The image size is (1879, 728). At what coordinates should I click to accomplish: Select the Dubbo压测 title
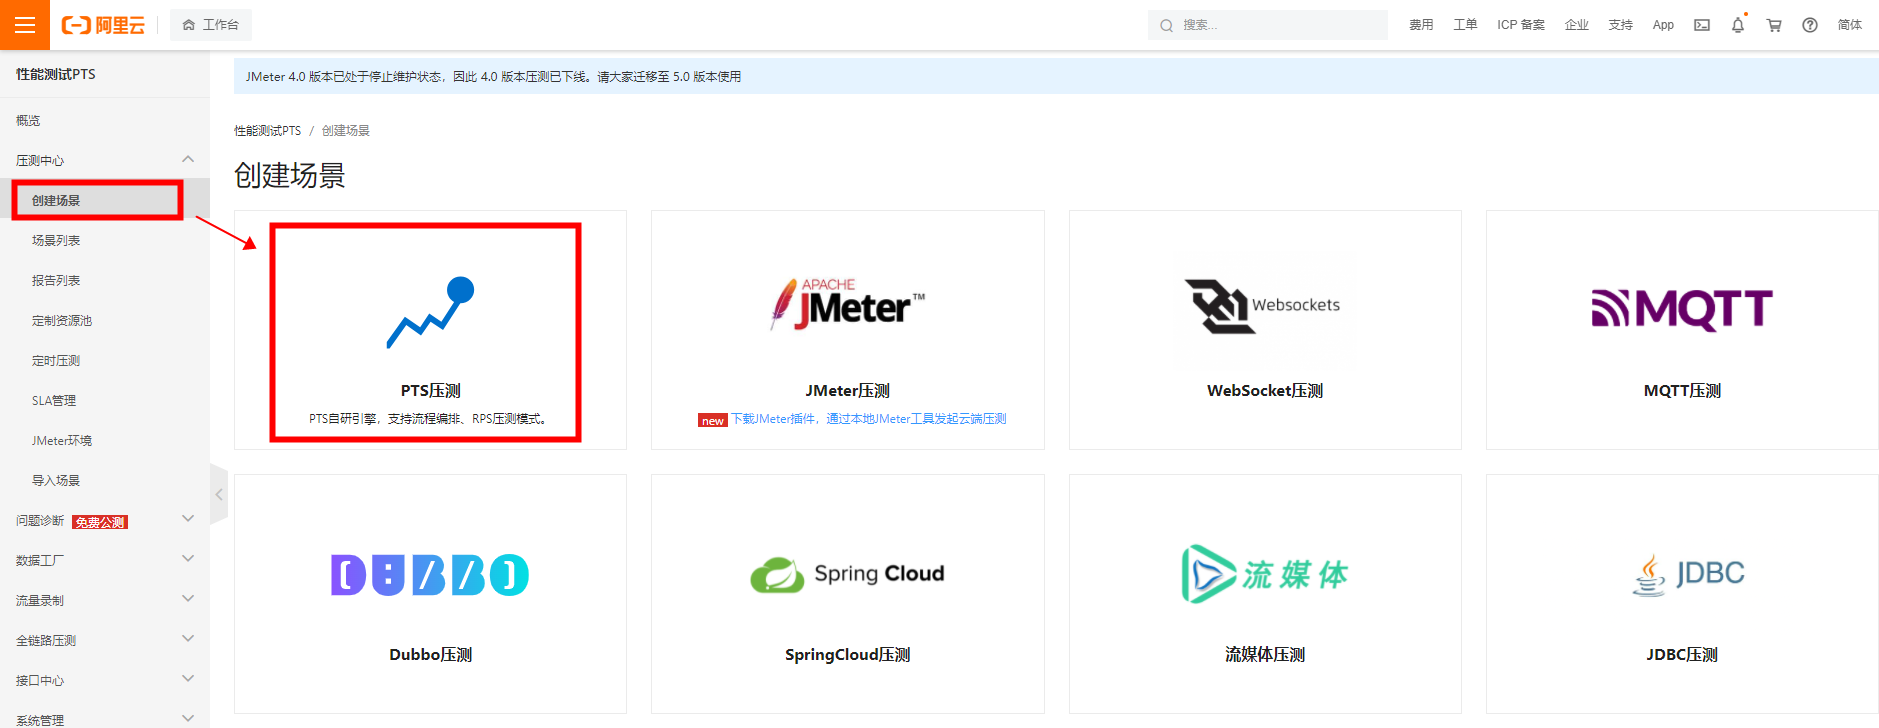pos(430,655)
